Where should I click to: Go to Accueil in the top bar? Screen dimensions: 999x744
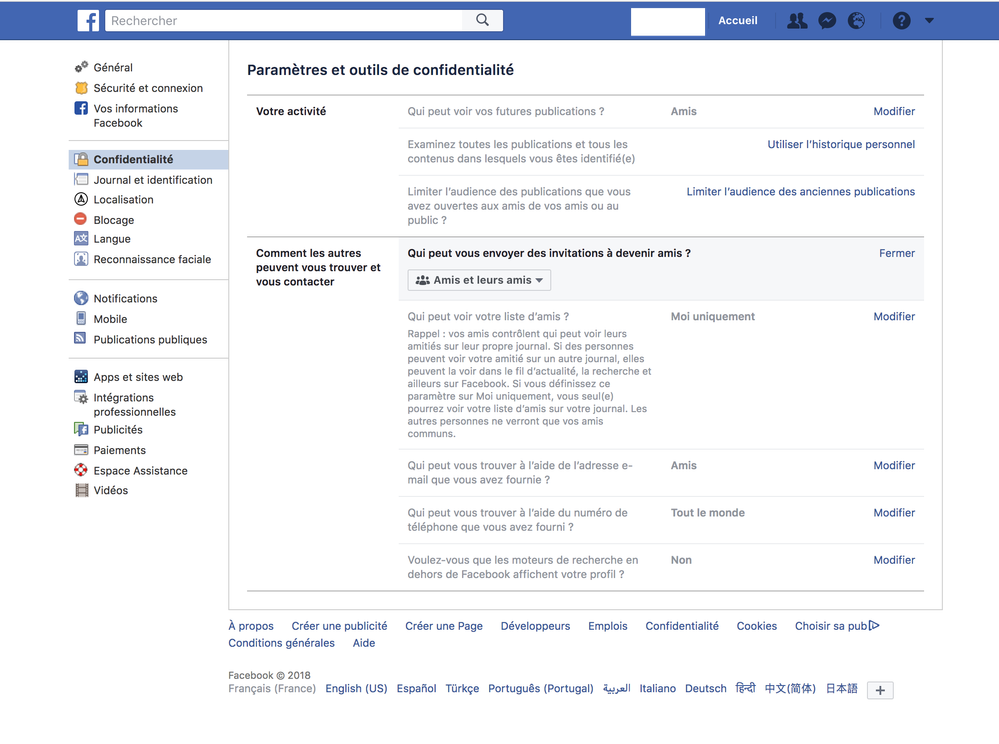pyautogui.click(x=738, y=20)
